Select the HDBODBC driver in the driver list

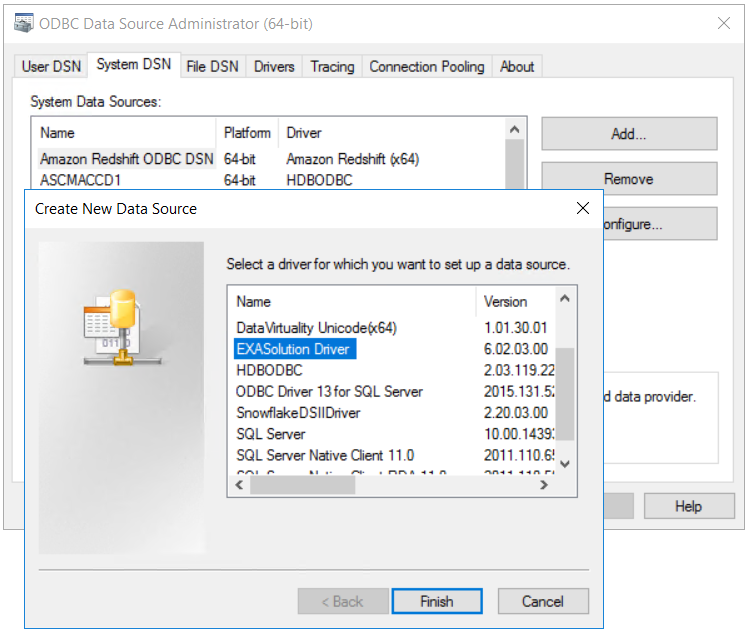(x=270, y=370)
